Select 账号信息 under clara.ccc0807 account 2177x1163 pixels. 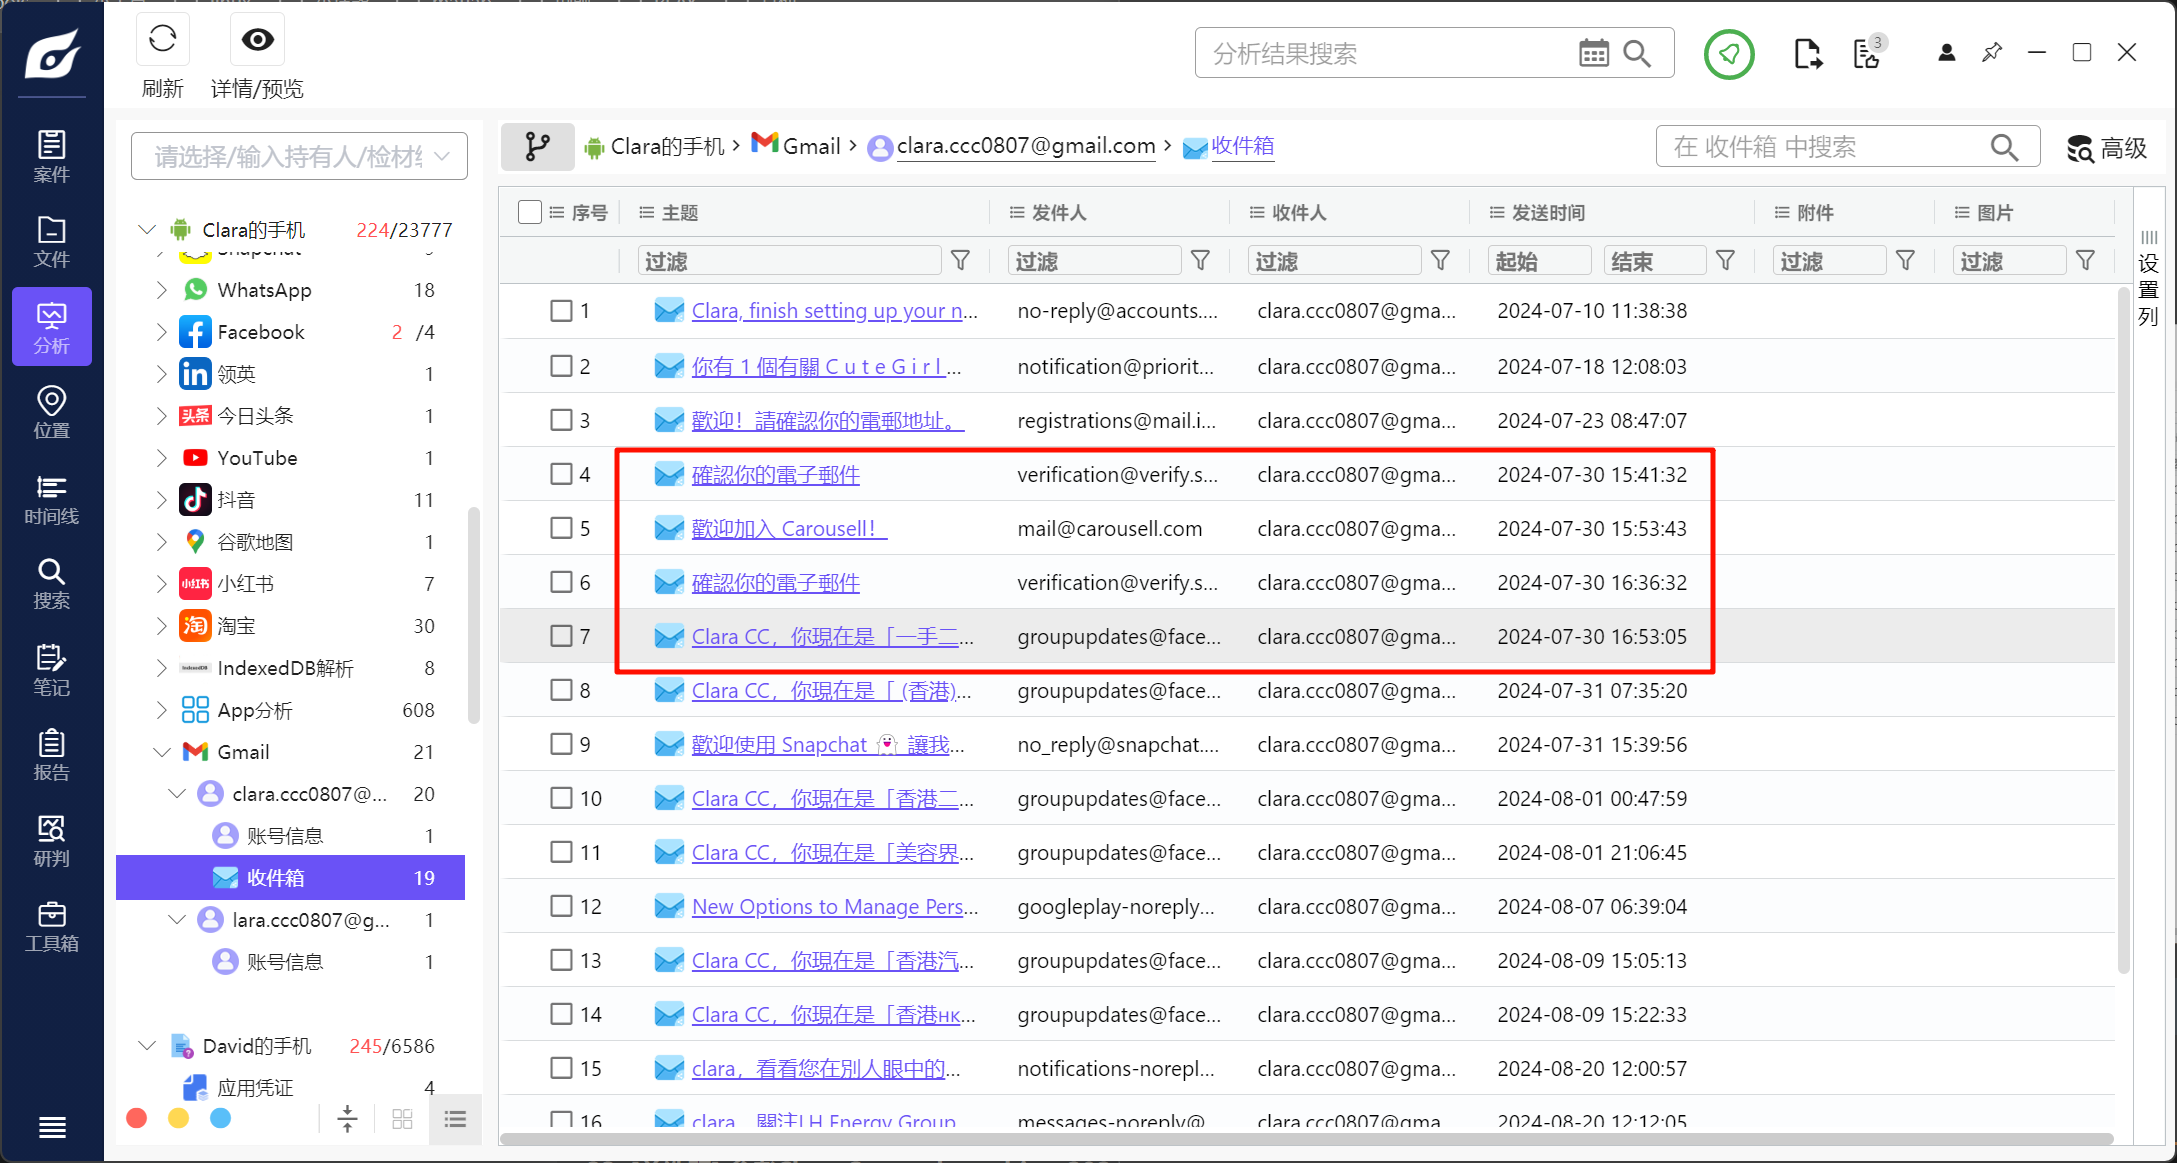(285, 836)
